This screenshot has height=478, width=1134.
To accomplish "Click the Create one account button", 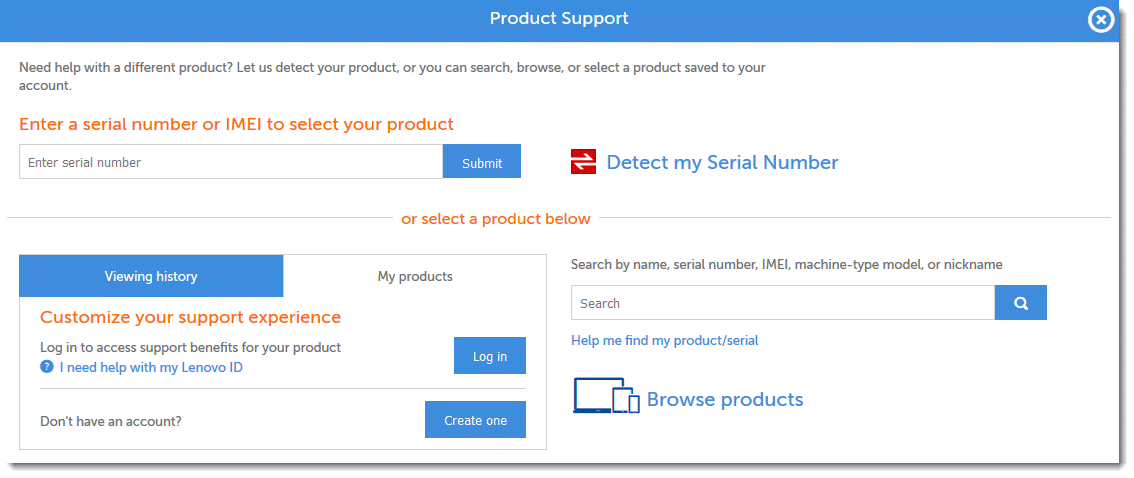I will 475,420.
